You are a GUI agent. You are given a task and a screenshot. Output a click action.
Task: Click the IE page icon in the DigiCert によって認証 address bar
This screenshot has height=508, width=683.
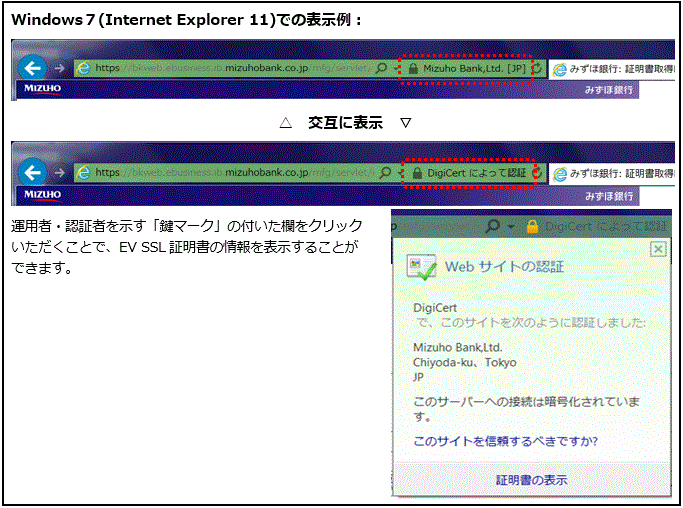[x=83, y=173]
